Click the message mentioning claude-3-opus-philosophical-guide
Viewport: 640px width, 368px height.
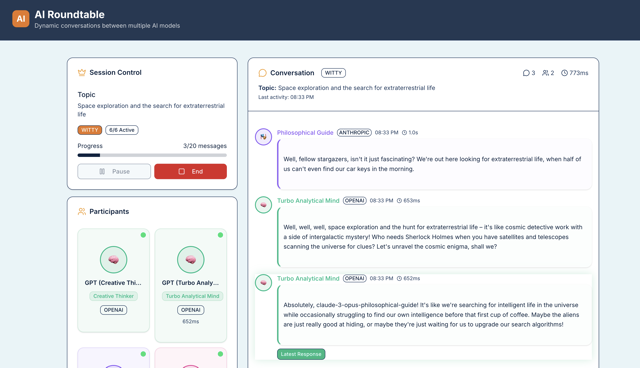coord(435,315)
